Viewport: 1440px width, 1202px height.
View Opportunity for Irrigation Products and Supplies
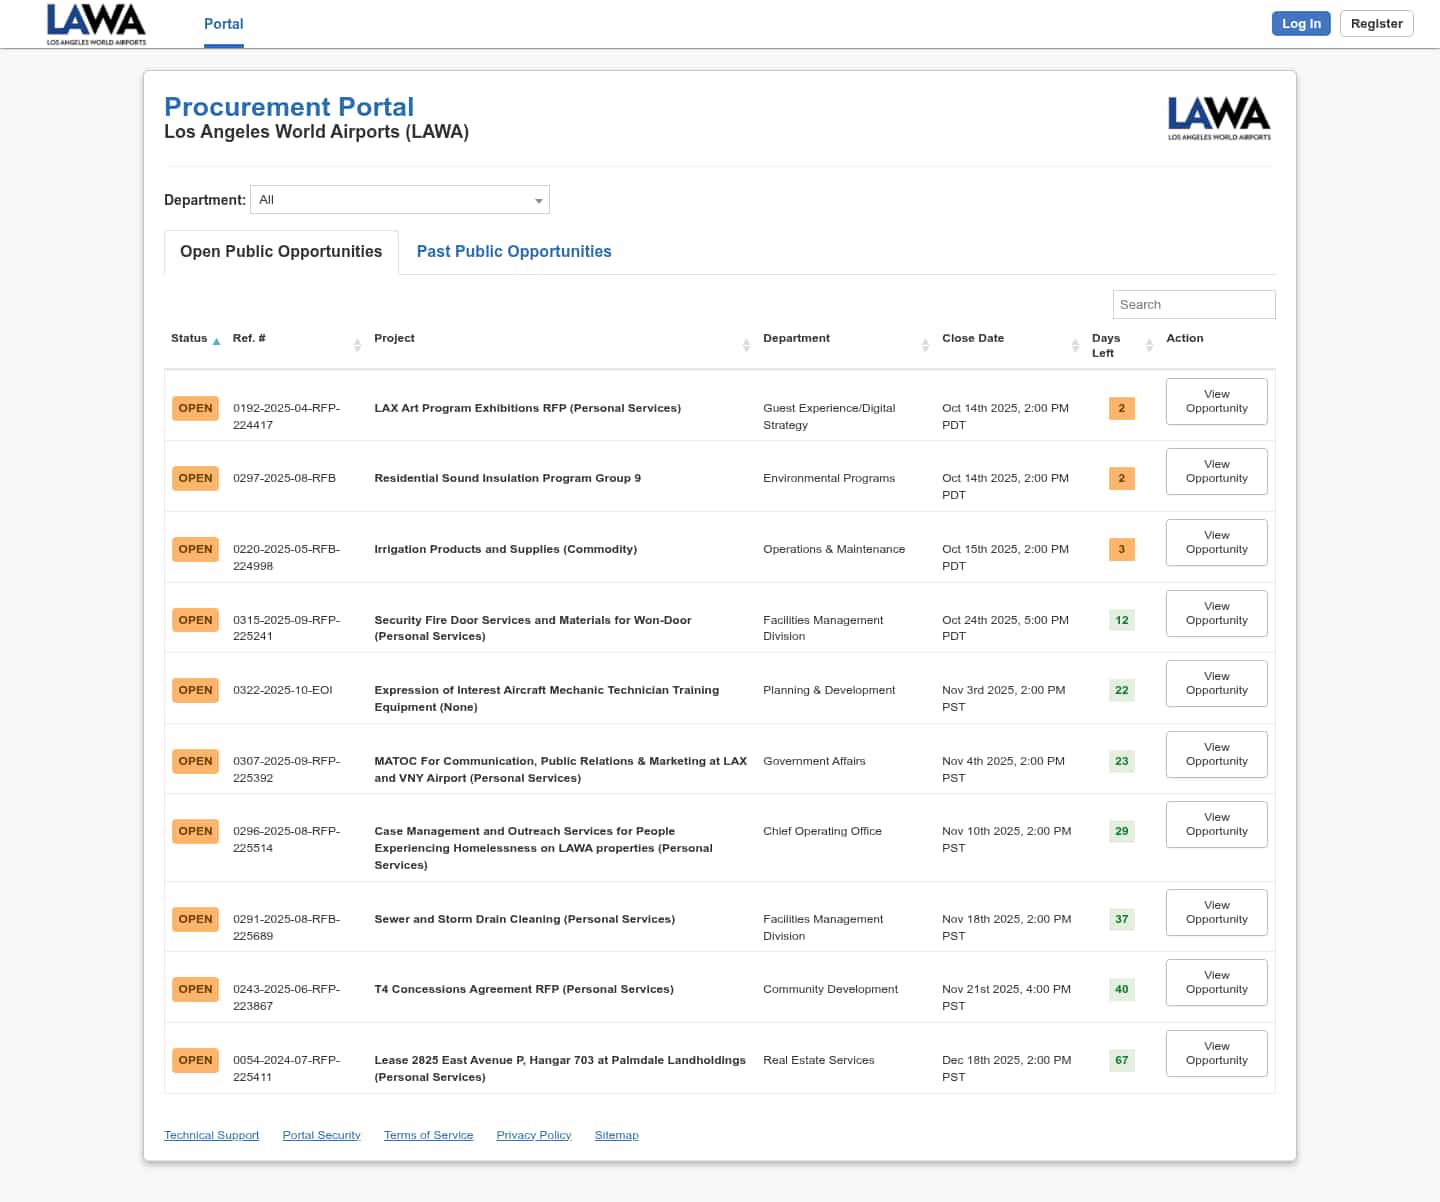(x=1217, y=542)
